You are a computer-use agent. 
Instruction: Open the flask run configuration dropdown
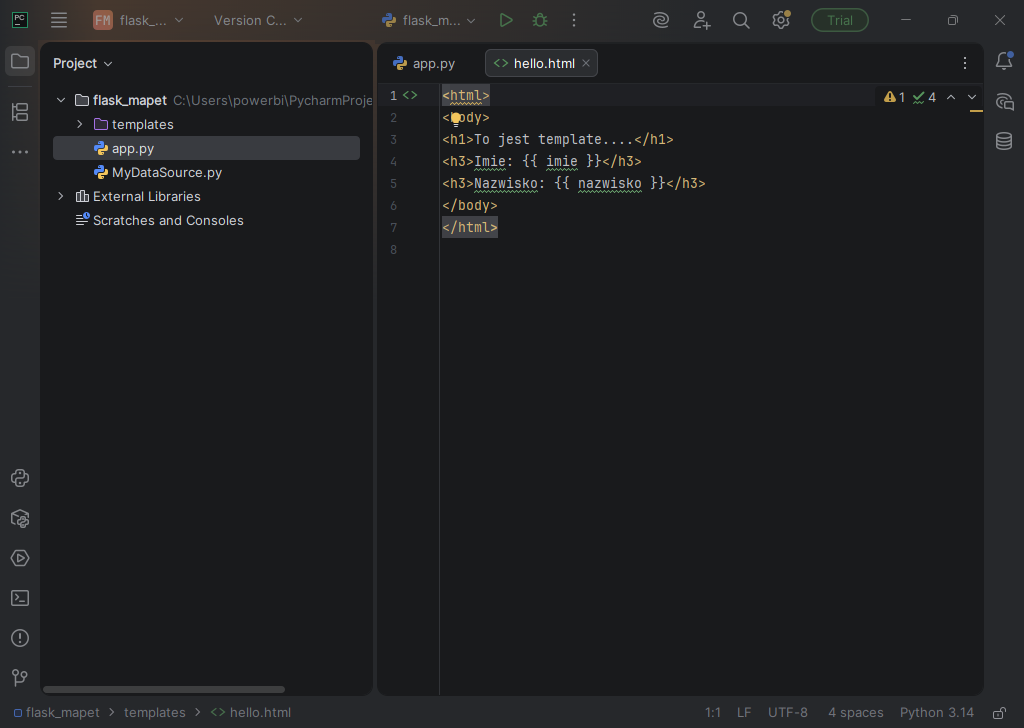(x=429, y=20)
